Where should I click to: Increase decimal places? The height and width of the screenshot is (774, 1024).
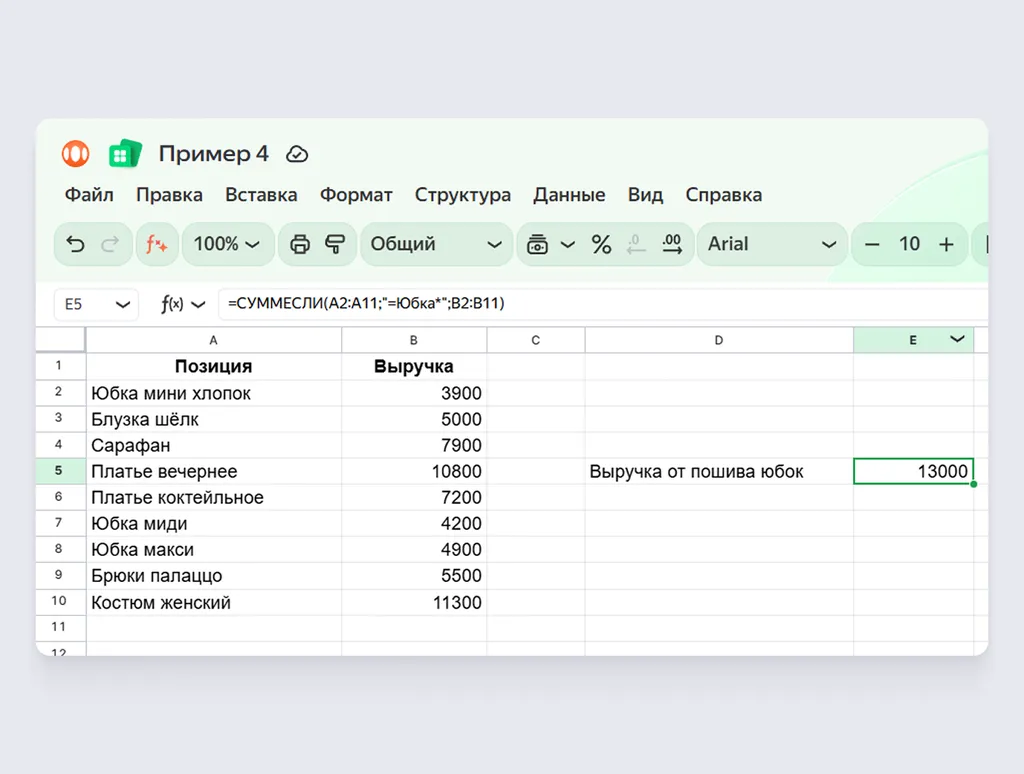pyautogui.click(x=672, y=244)
